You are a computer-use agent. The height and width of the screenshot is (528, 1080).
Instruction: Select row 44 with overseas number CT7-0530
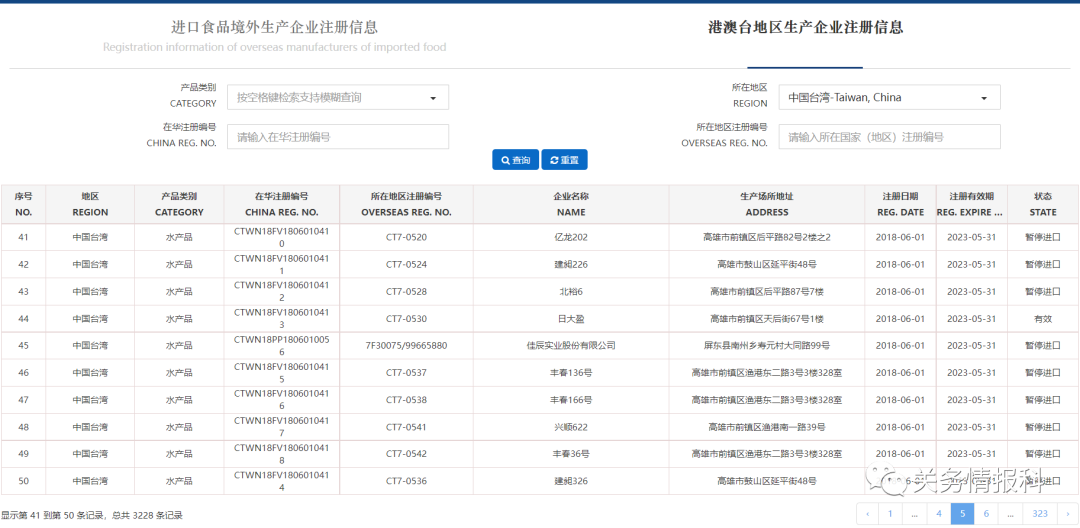[406, 319]
